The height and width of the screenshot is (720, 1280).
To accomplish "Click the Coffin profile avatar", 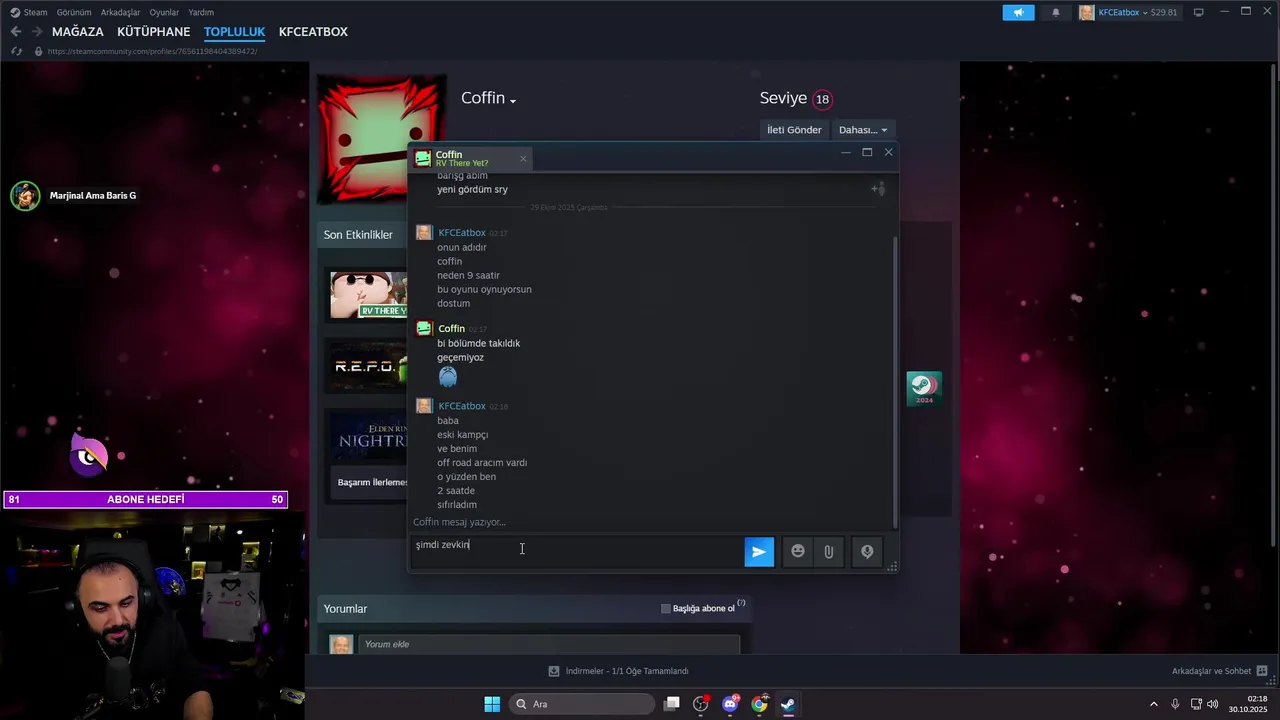I will click(x=380, y=138).
